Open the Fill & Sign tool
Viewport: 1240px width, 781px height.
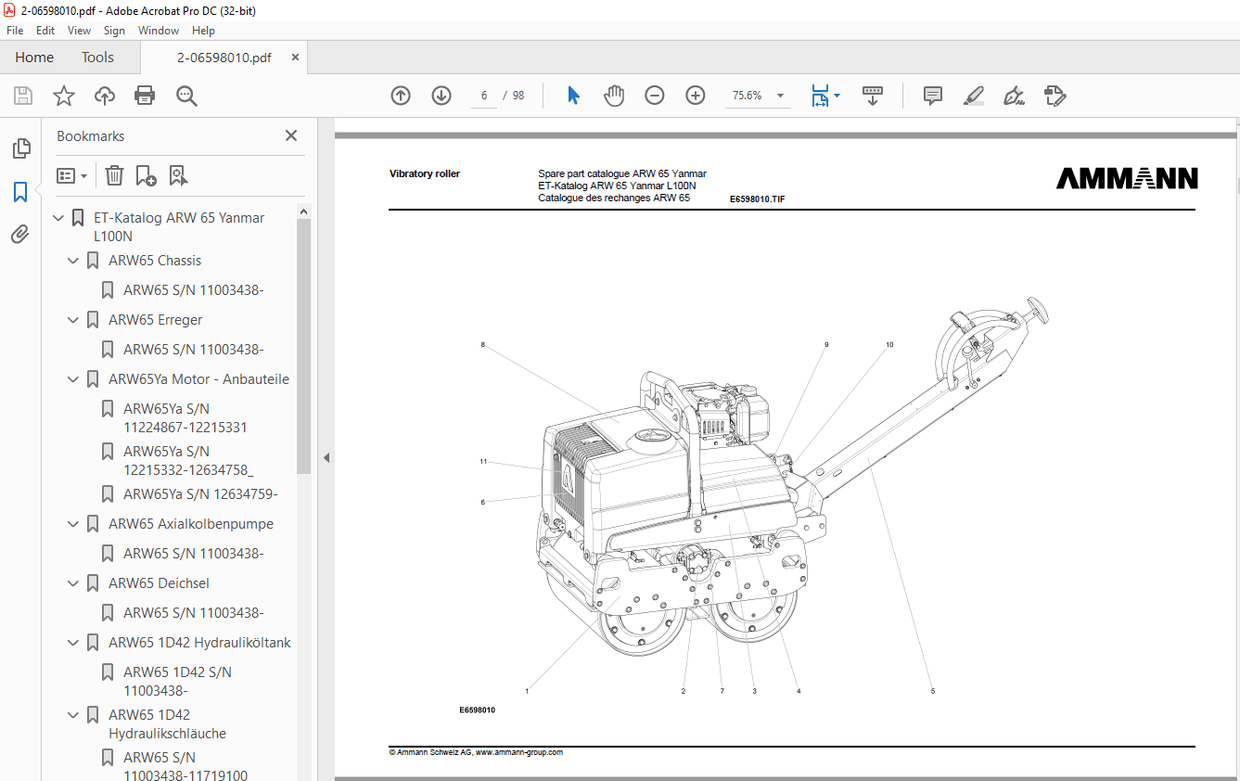[x=1013, y=95]
